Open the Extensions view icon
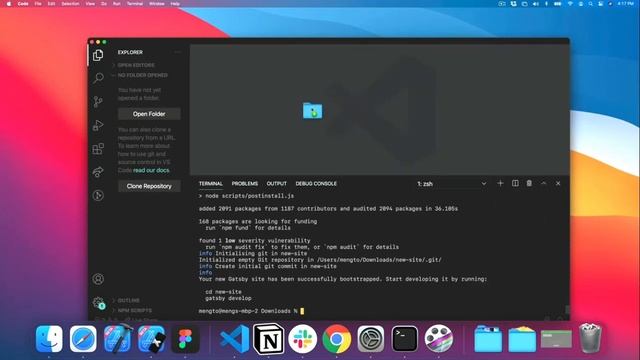Screen dimensions: 640x360 point(98,149)
